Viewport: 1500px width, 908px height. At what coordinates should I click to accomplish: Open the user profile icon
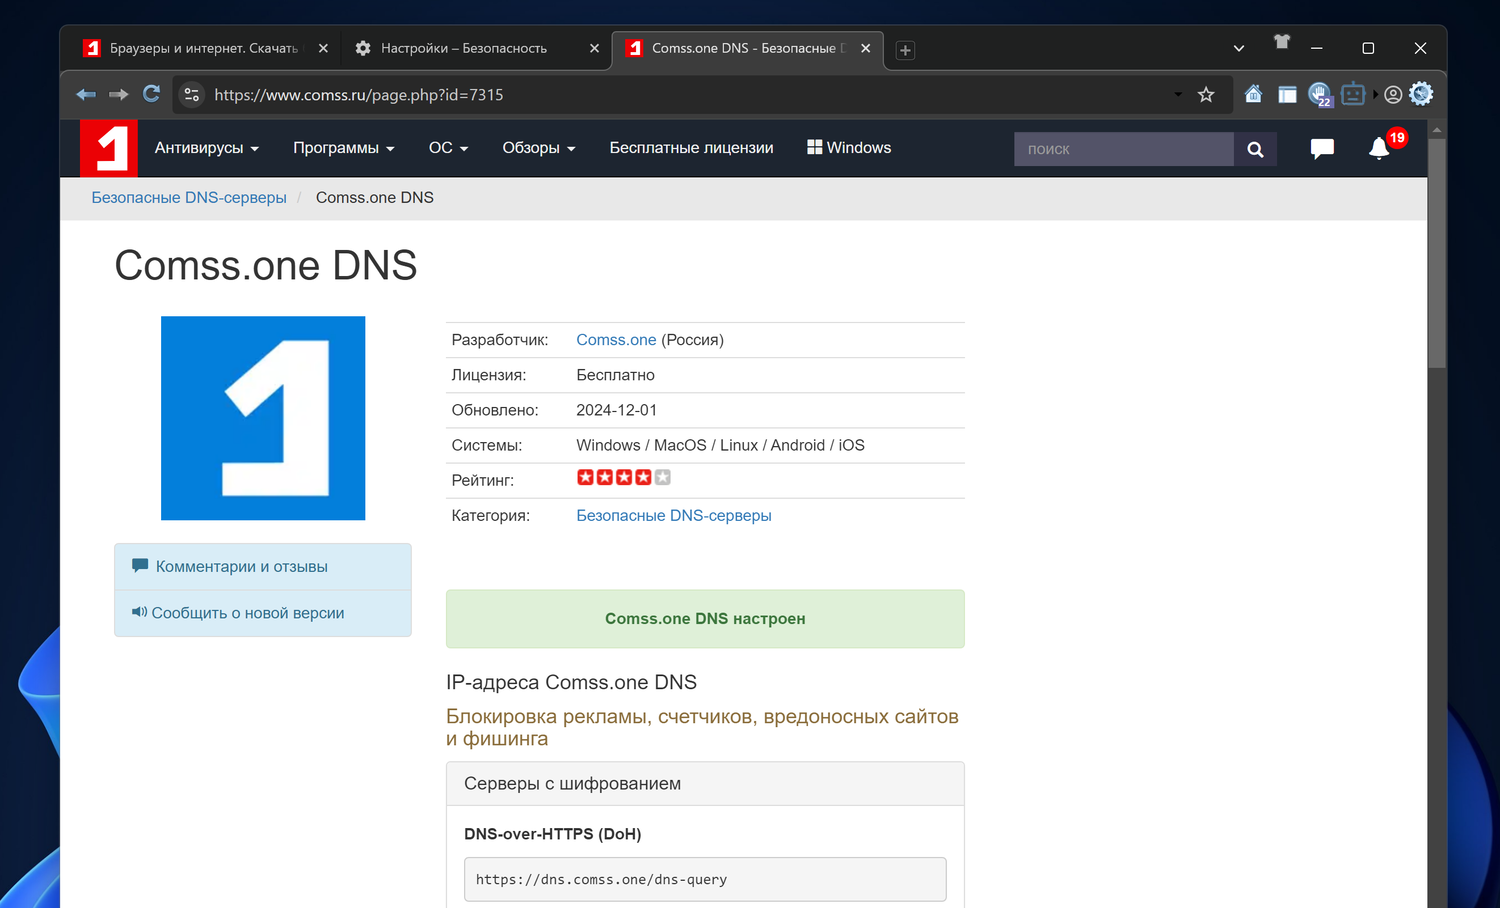pyautogui.click(x=1393, y=95)
